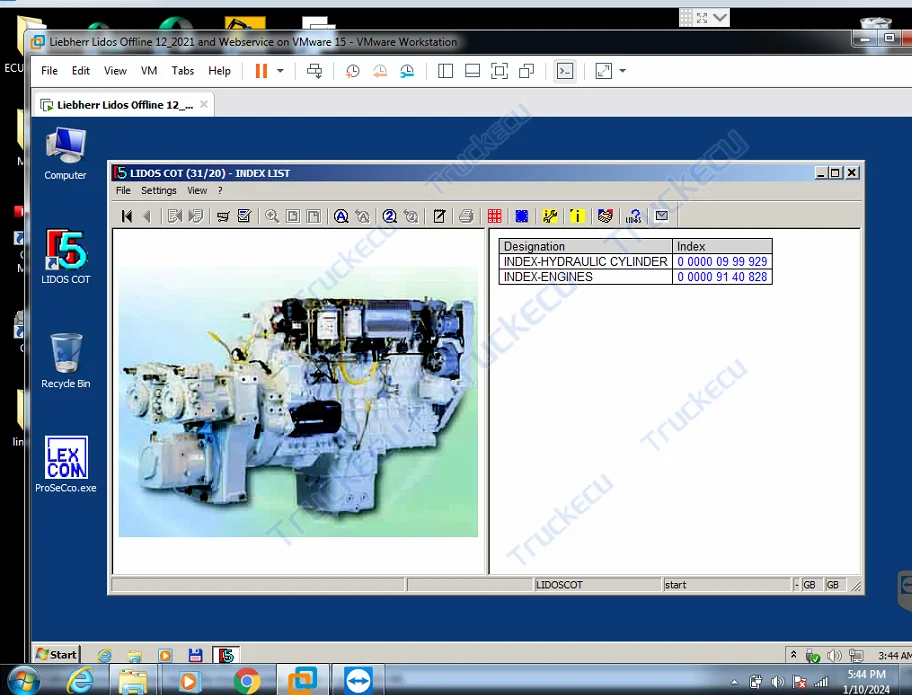Click the 'start' status bar field

[x=726, y=584]
